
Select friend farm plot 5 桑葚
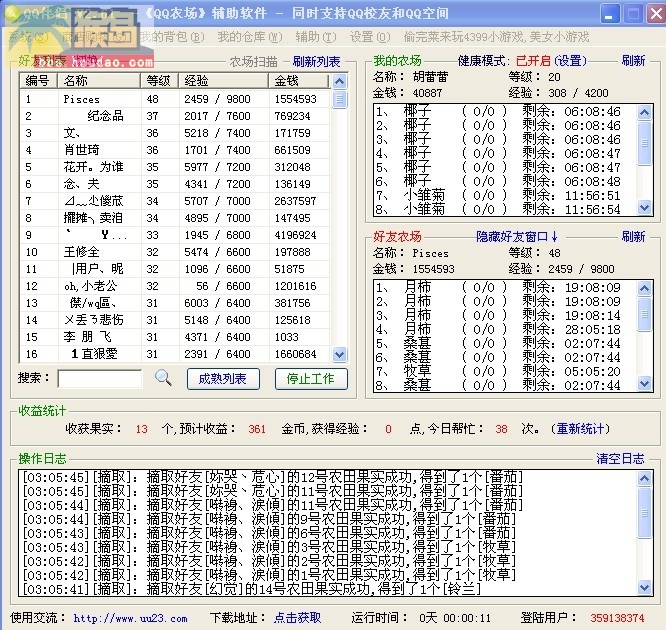pyautogui.click(x=505, y=343)
